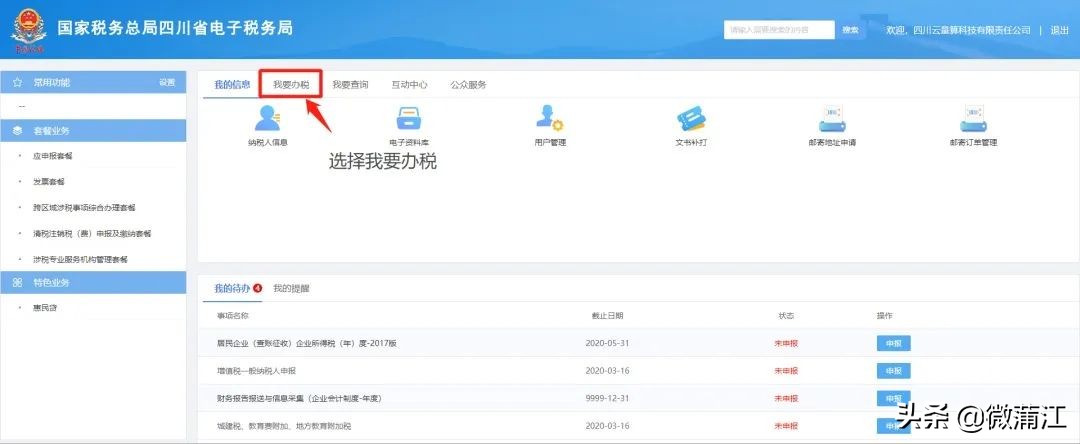Click 申报 for 财务报告报送与信息采集 row
This screenshot has height=444, width=1080.
[893, 398]
